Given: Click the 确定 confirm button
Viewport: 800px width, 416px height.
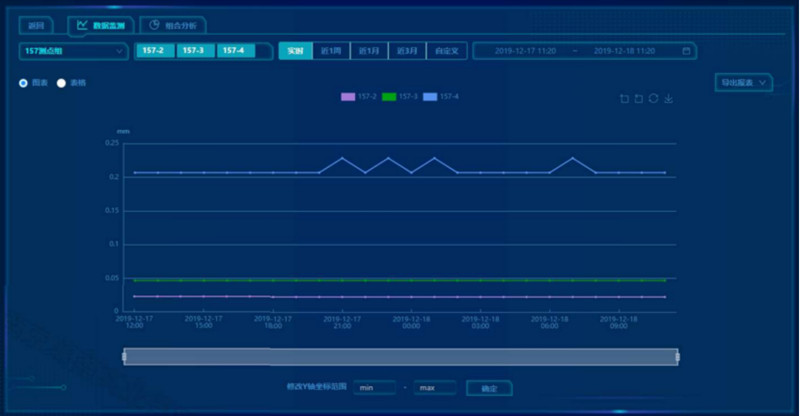Looking at the screenshot, I should click(x=489, y=388).
